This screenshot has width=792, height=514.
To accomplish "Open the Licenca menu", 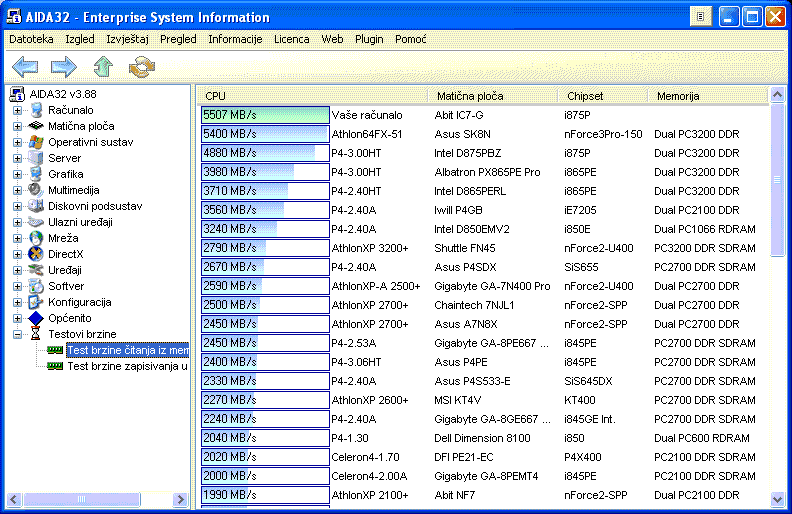I will click(291, 39).
